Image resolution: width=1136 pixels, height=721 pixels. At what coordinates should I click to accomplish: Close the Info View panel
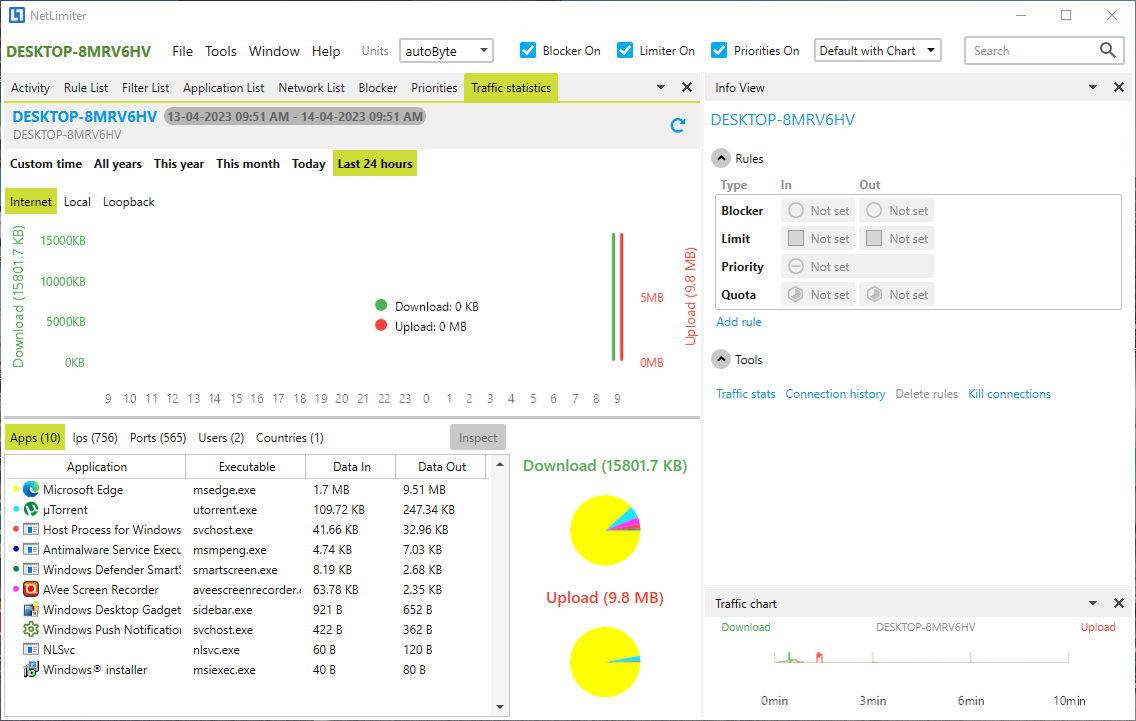(x=1119, y=87)
